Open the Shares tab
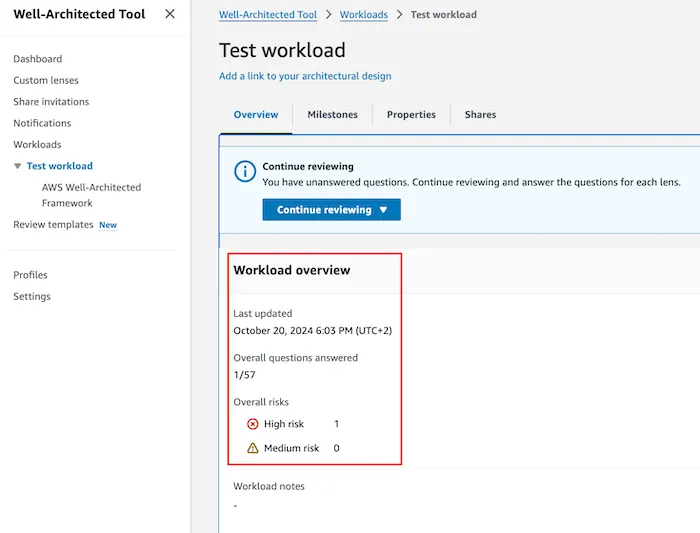This screenshot has width=700, height=533. pos(480,115)
